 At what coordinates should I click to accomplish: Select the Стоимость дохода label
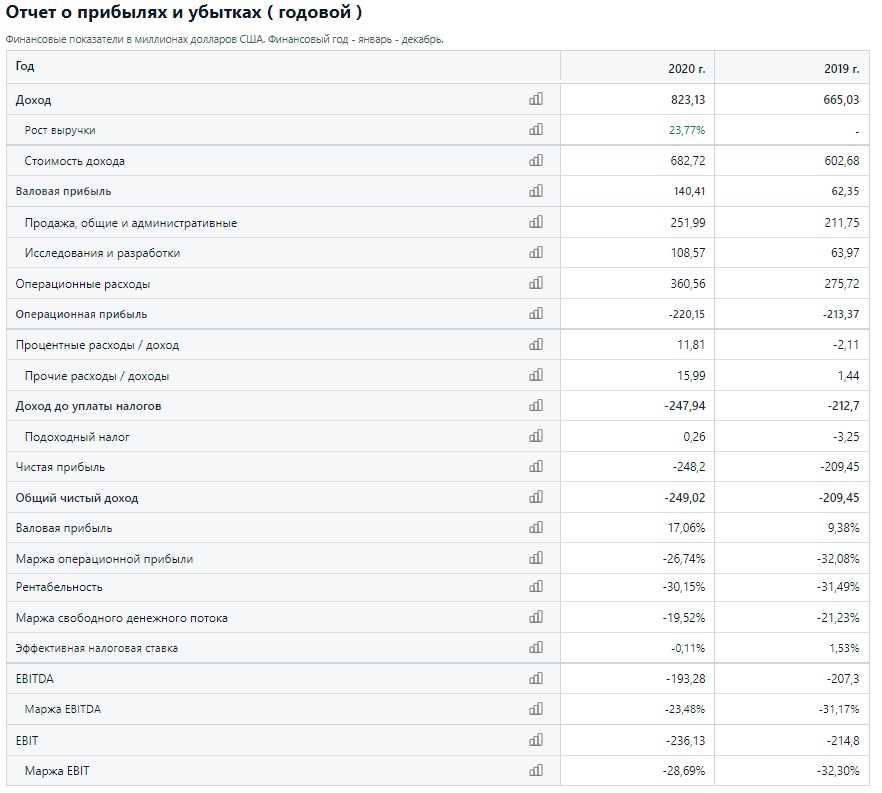point(74,161)
